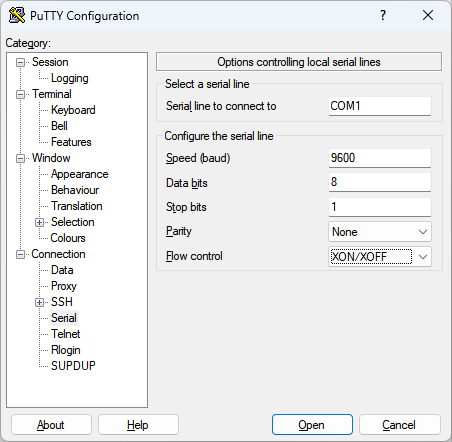Image resolution: width=452 pixels, height=442 pixels.
Task: Select the Selection category label
Action: pyautogui.click(x=73, y=222)
